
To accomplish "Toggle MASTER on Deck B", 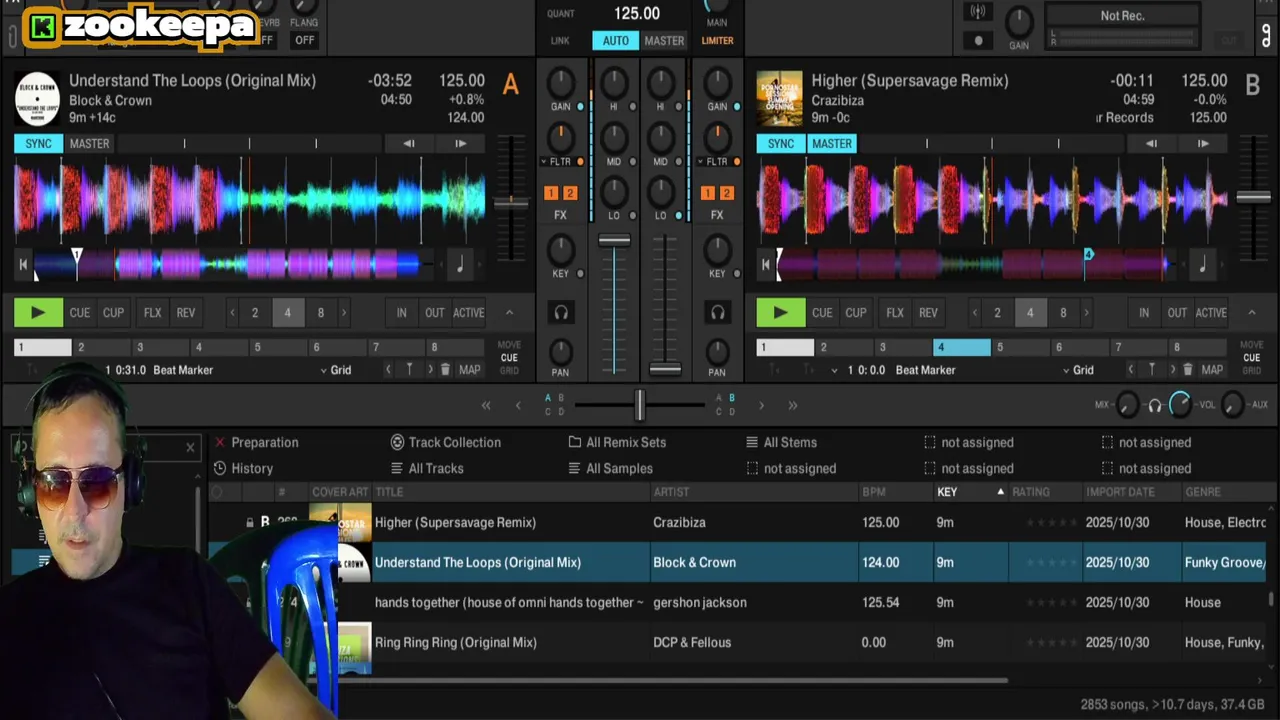I will pyautogui.click(x=831, y=144).
